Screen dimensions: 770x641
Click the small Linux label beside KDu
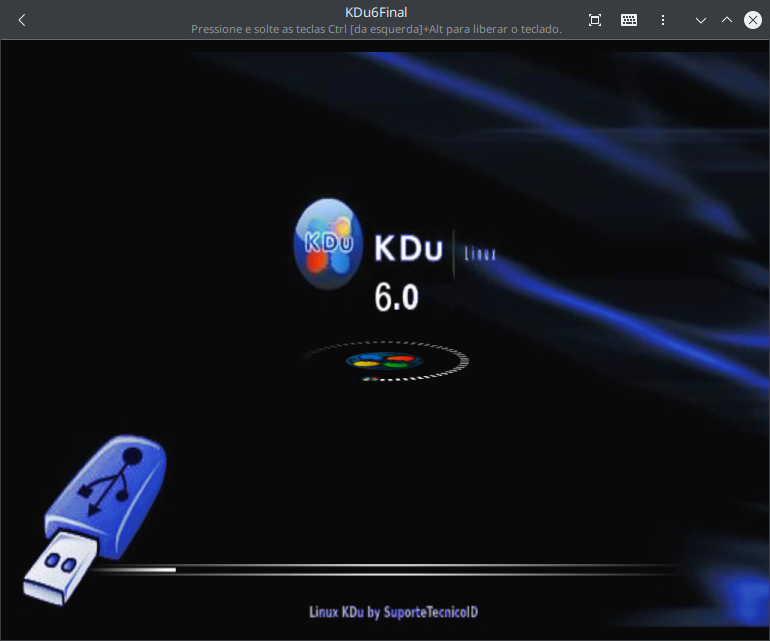pyautogui.click(x=480, y=255)
